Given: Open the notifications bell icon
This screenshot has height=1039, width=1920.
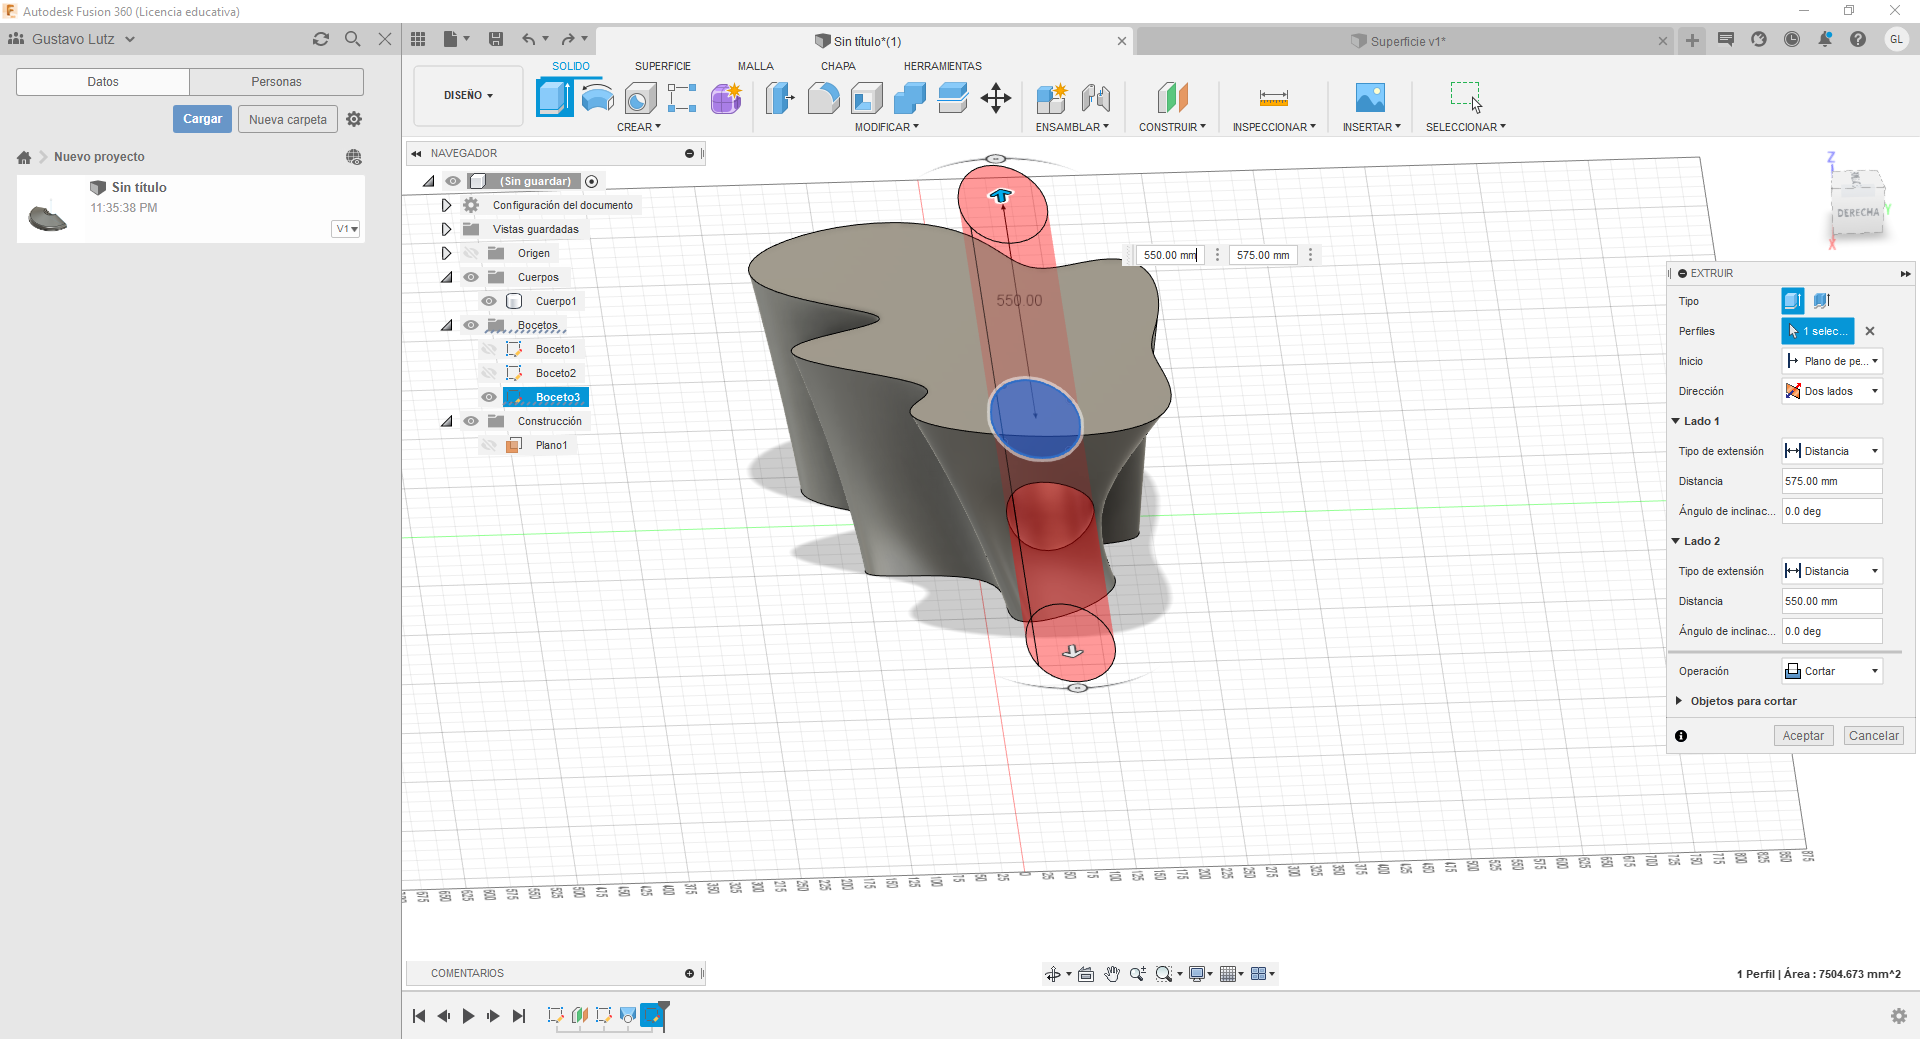Looking at the screenshot, I should (1825, 39).
